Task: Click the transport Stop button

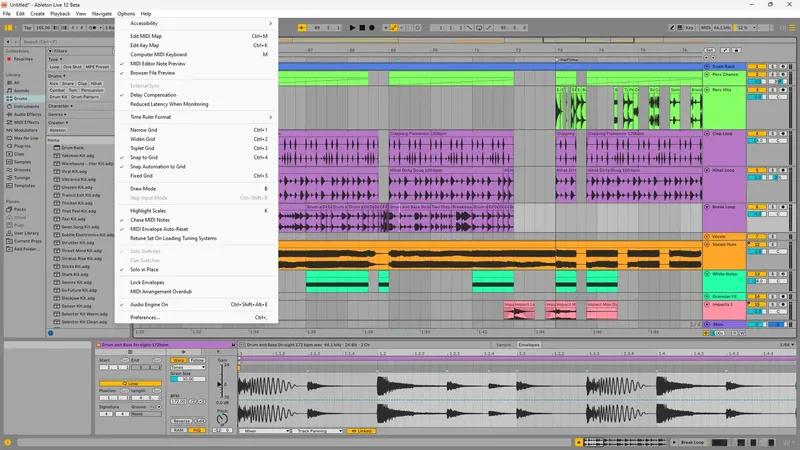Action: tap(364, 28)
